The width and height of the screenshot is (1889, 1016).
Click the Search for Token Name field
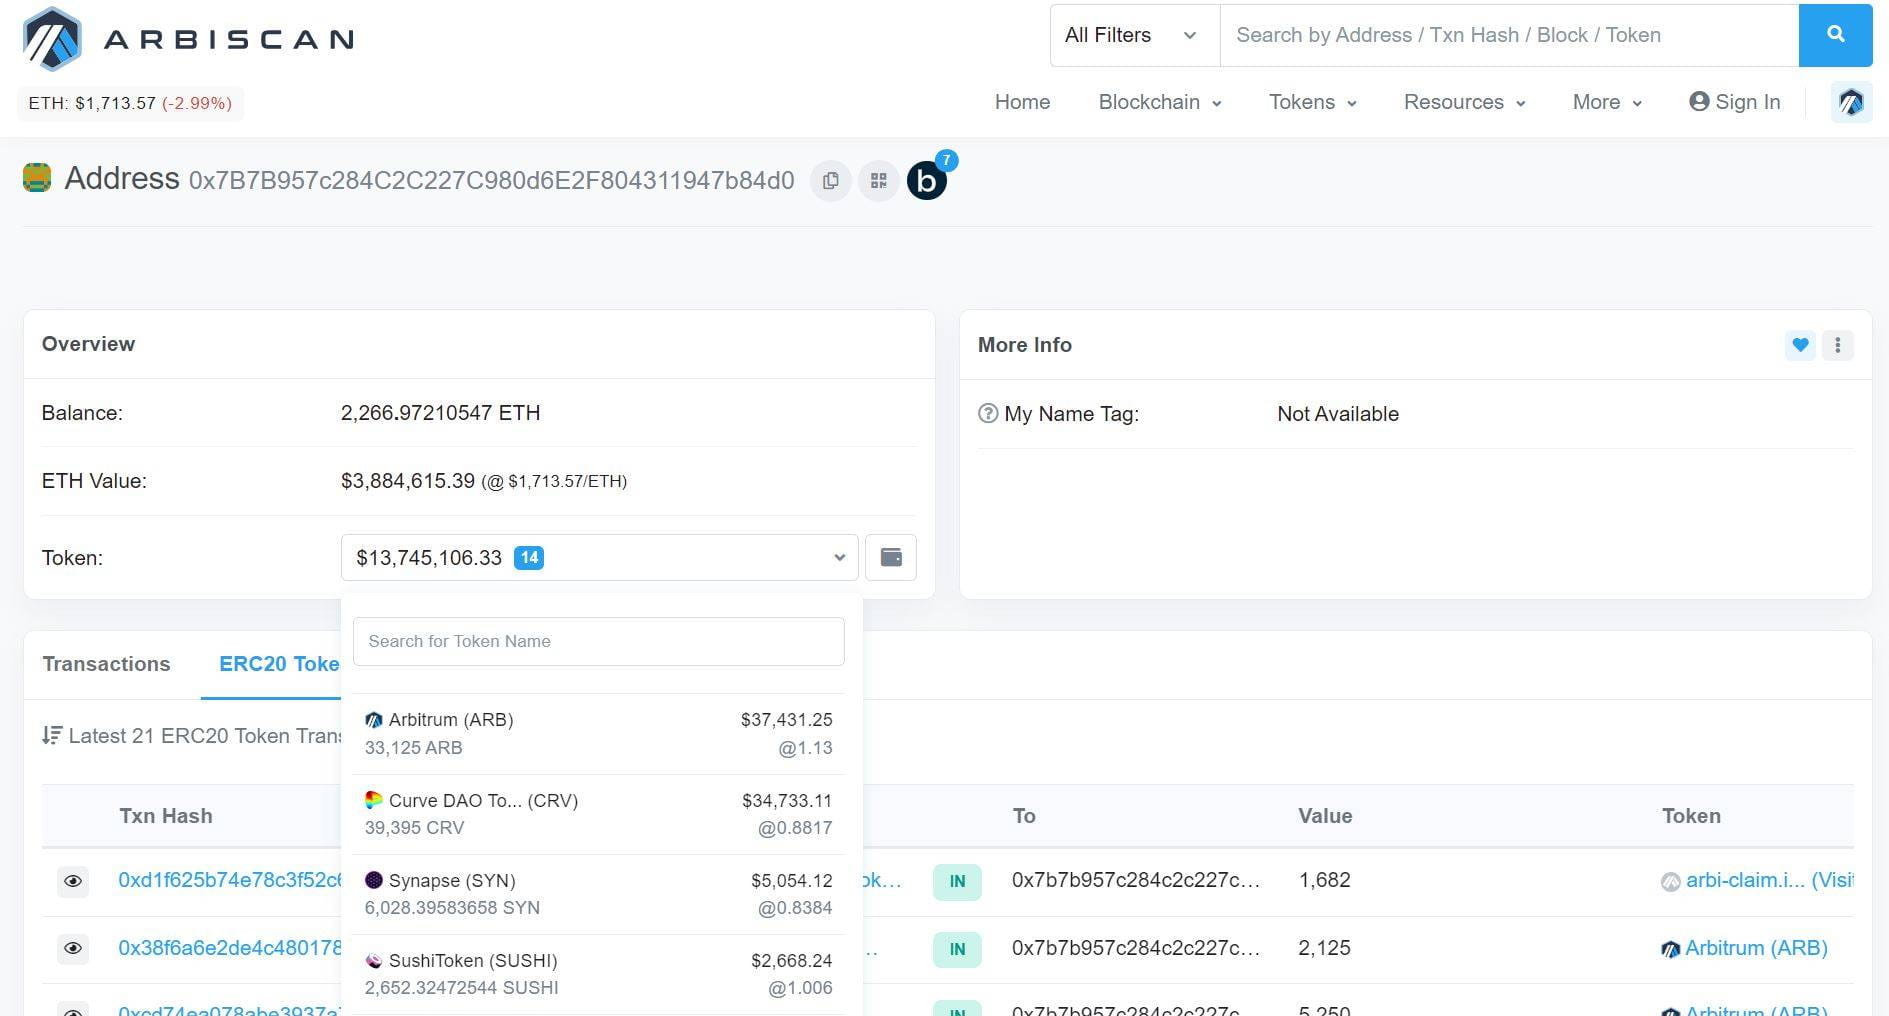coord(598,641)
